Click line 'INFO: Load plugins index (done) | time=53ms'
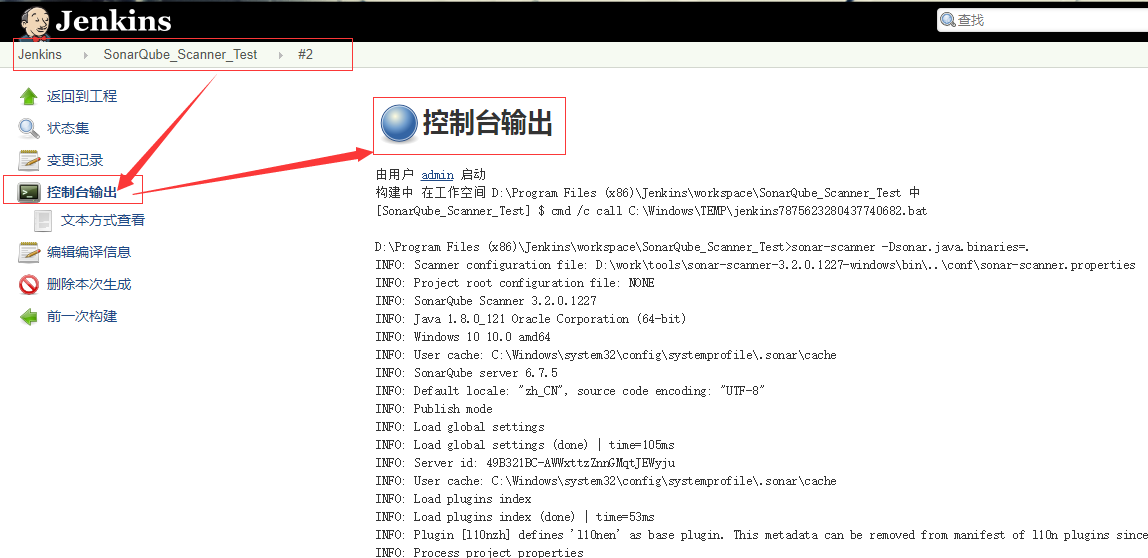The image size is (1148, 558). pos(515,517)
